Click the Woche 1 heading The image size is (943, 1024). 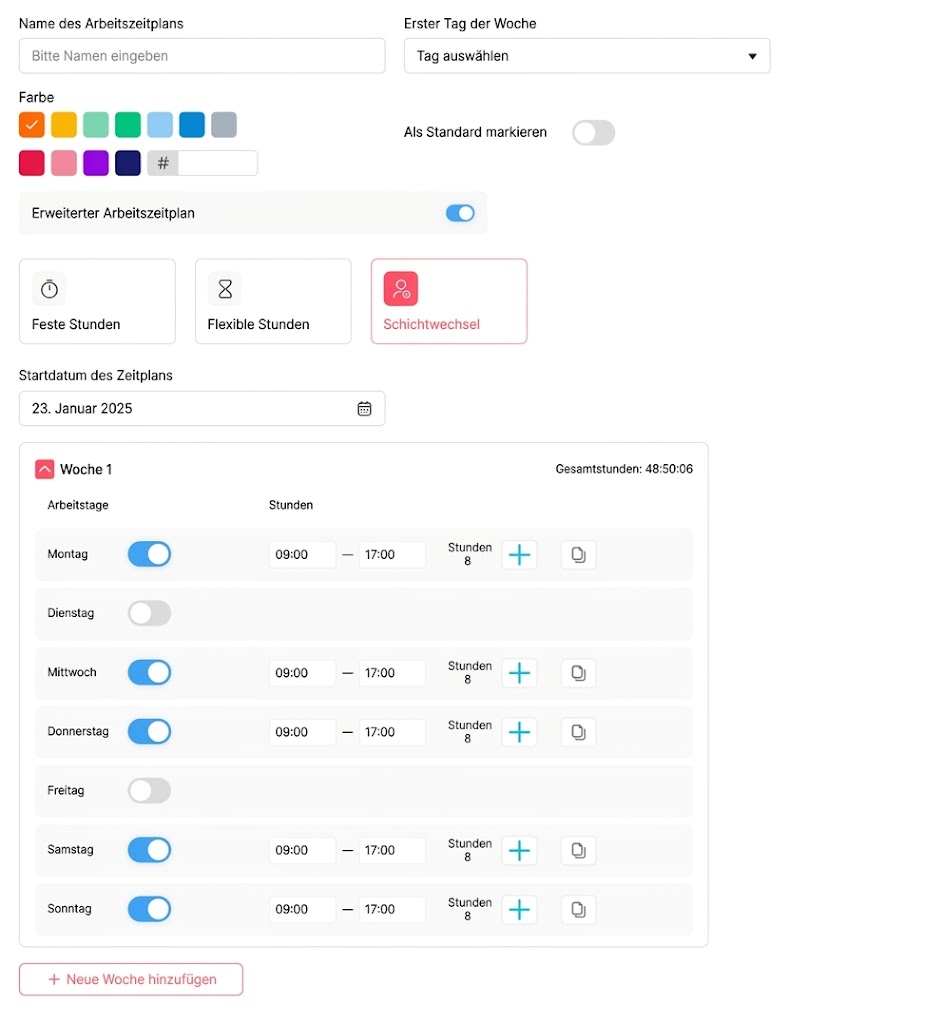coord(86,470)
